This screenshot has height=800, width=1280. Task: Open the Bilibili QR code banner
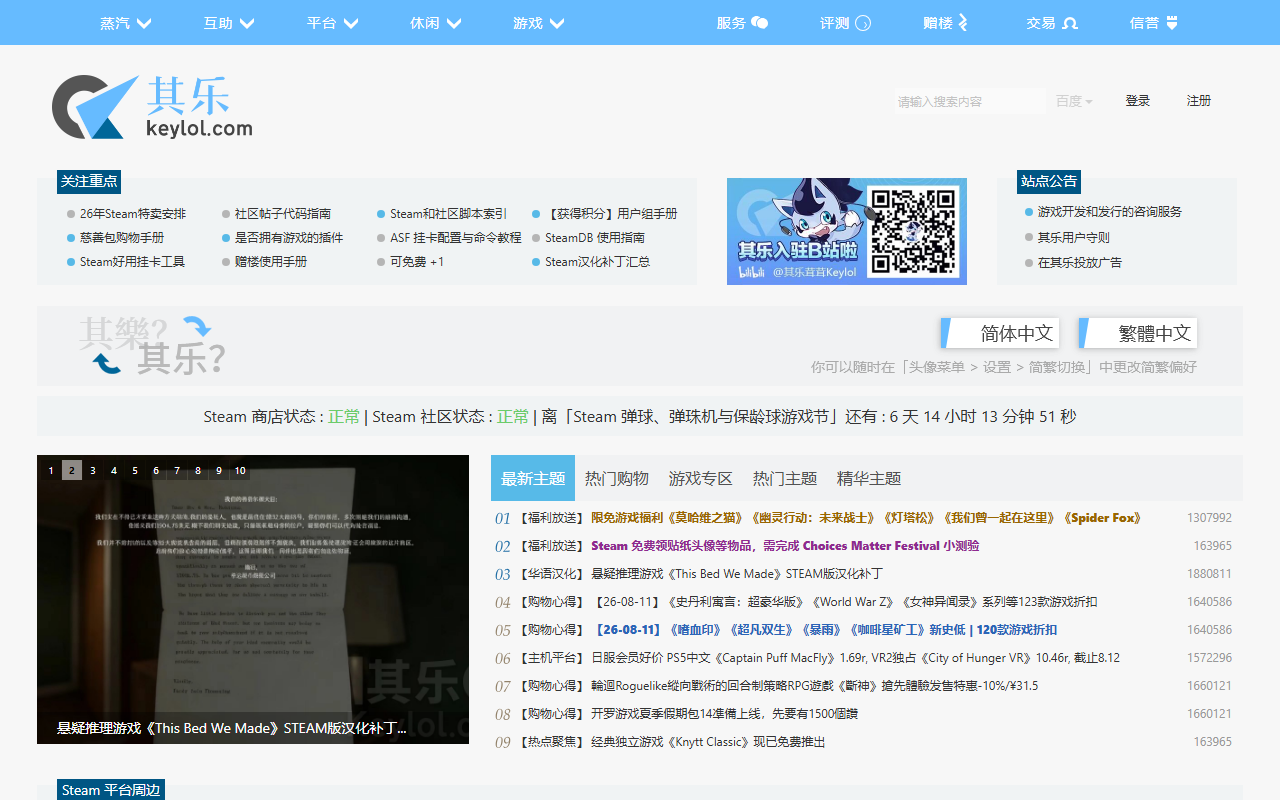(x=847, y=231)
